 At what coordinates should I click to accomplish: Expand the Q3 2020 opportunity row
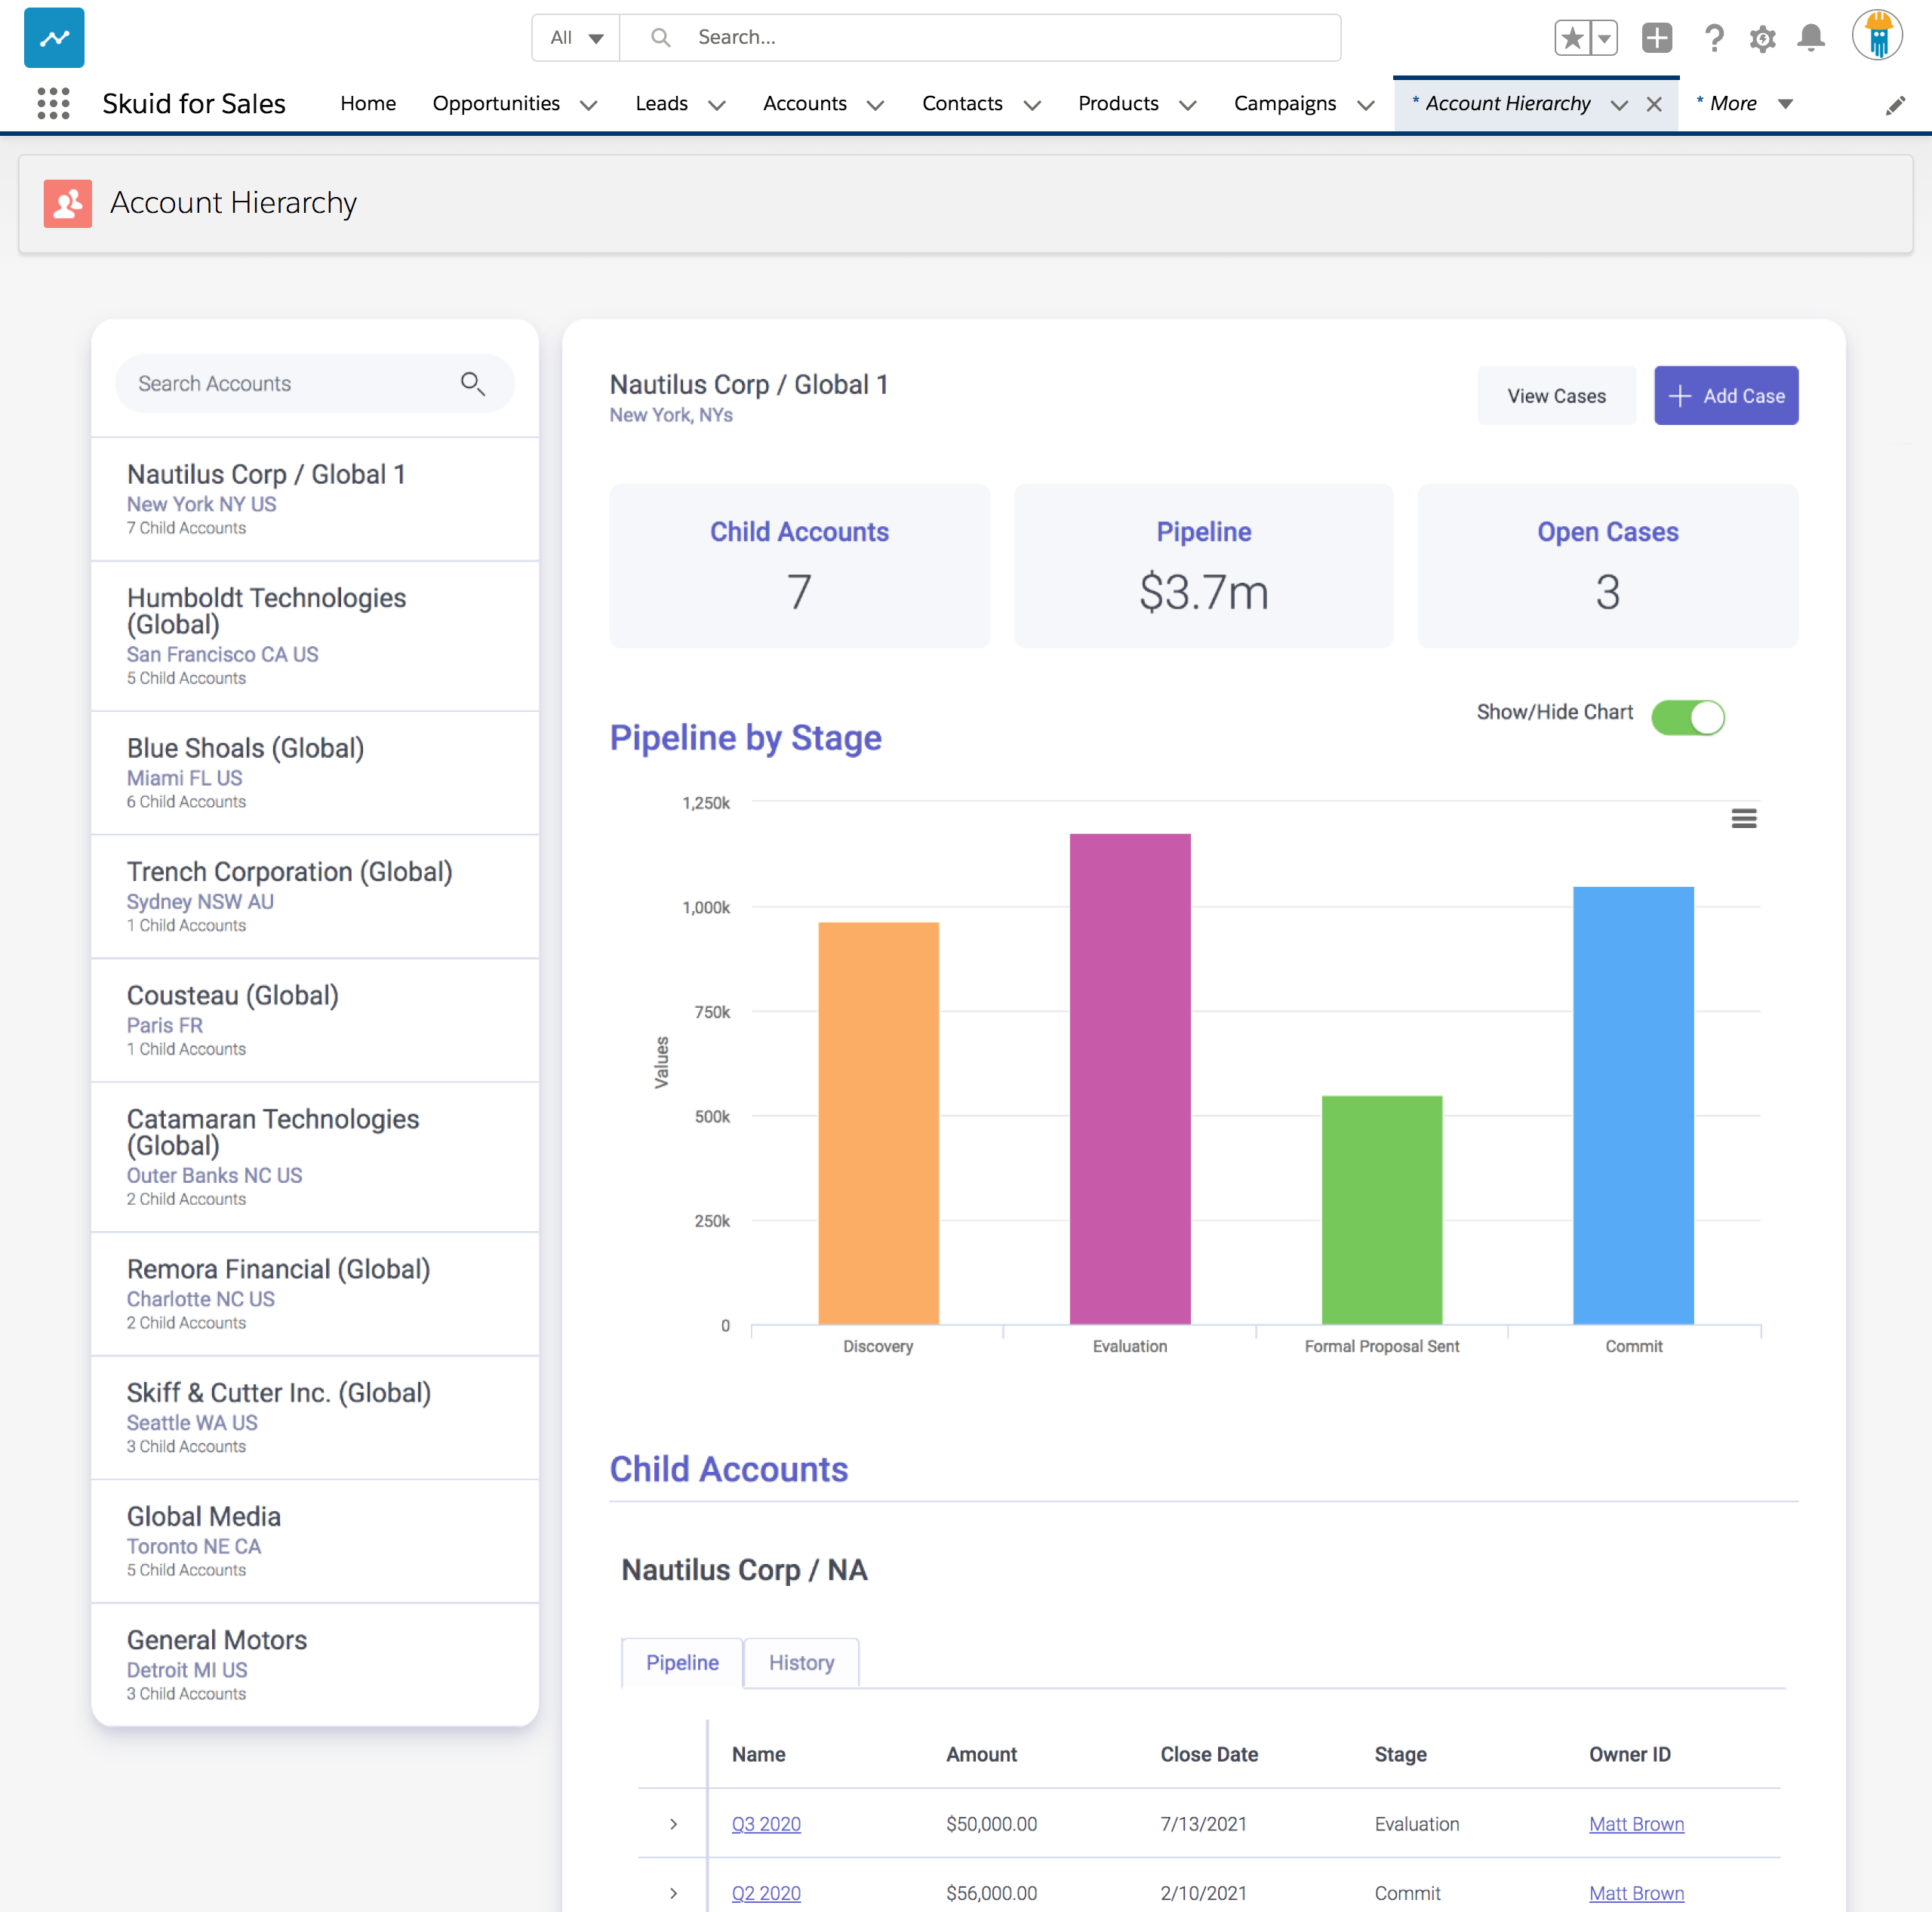(672, 1823)
